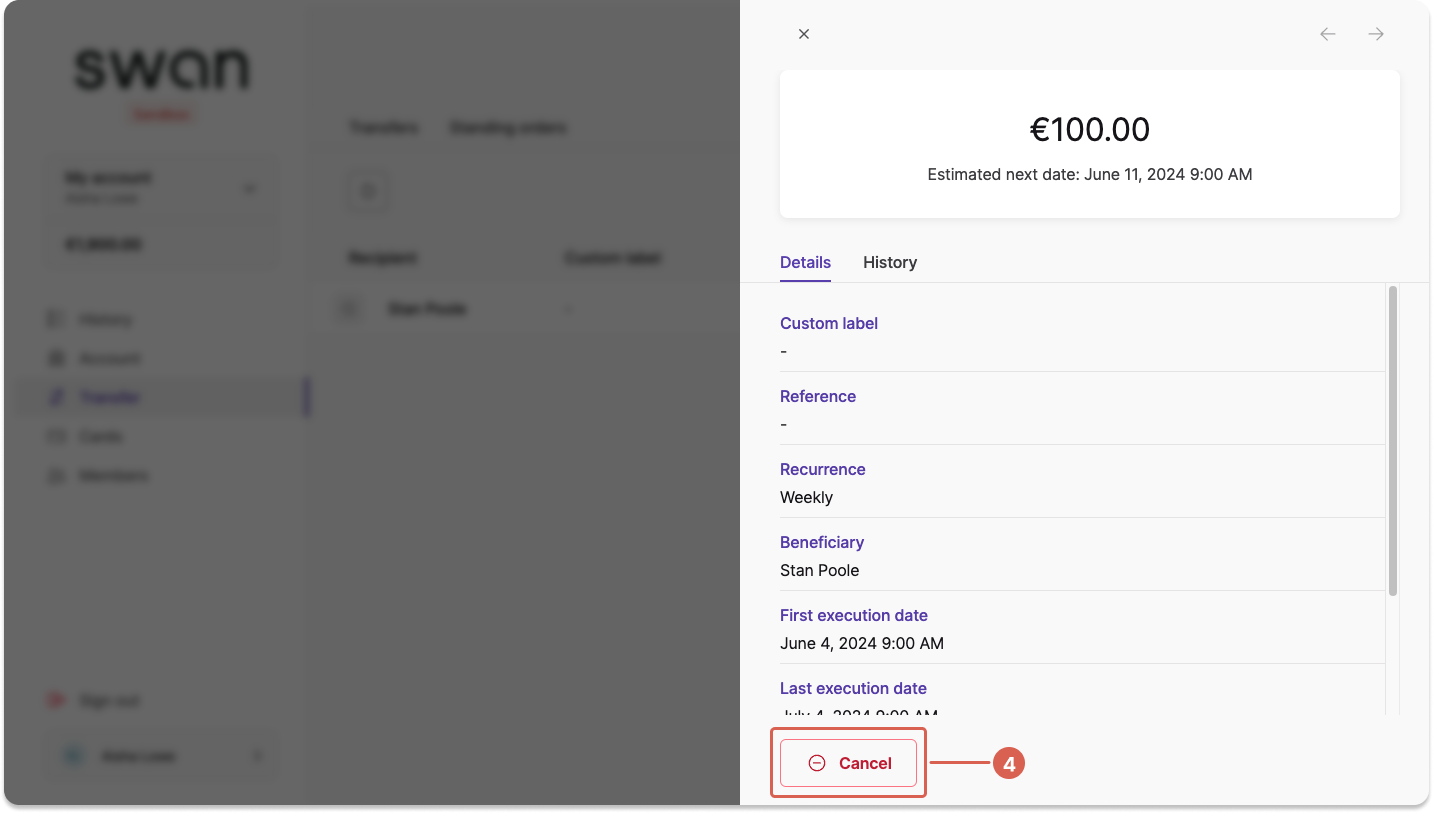The image size is (1433, 813).
Task: Expand the user profile menu at bottom
Action: click(x=160, y=757)
